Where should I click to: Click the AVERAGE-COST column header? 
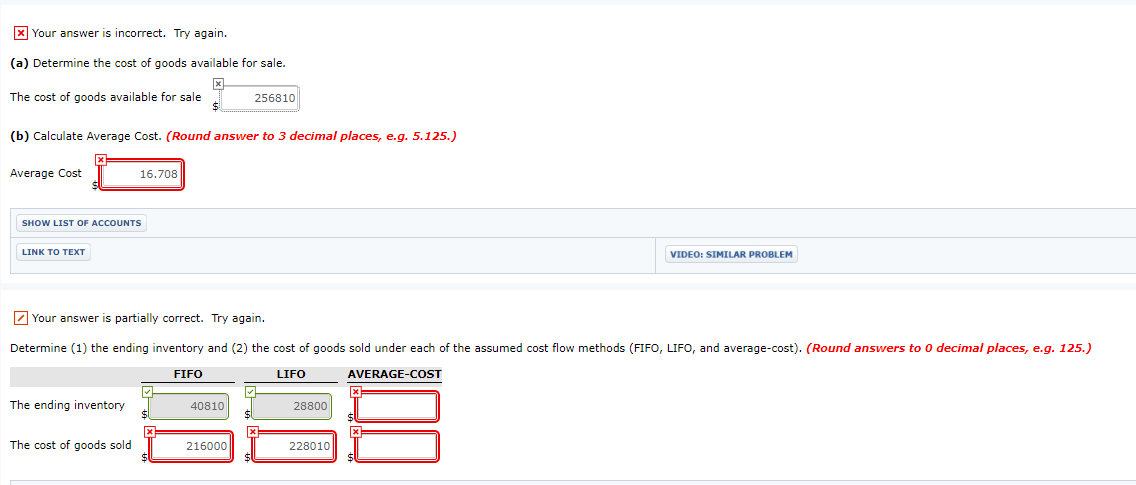(395, 374)
